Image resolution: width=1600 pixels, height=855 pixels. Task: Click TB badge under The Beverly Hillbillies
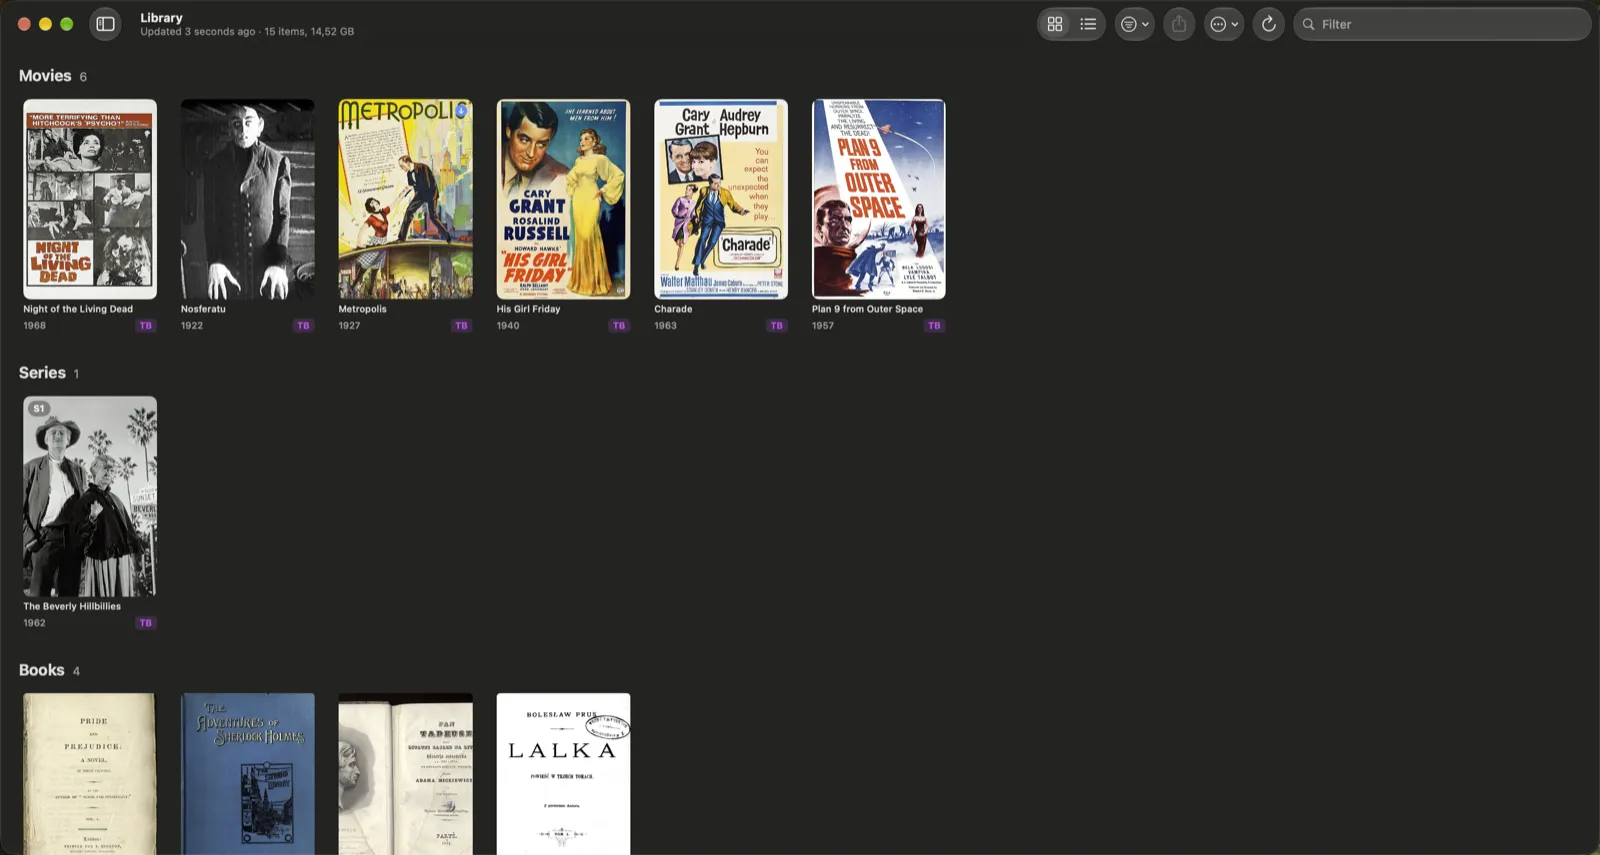[146, 623]
